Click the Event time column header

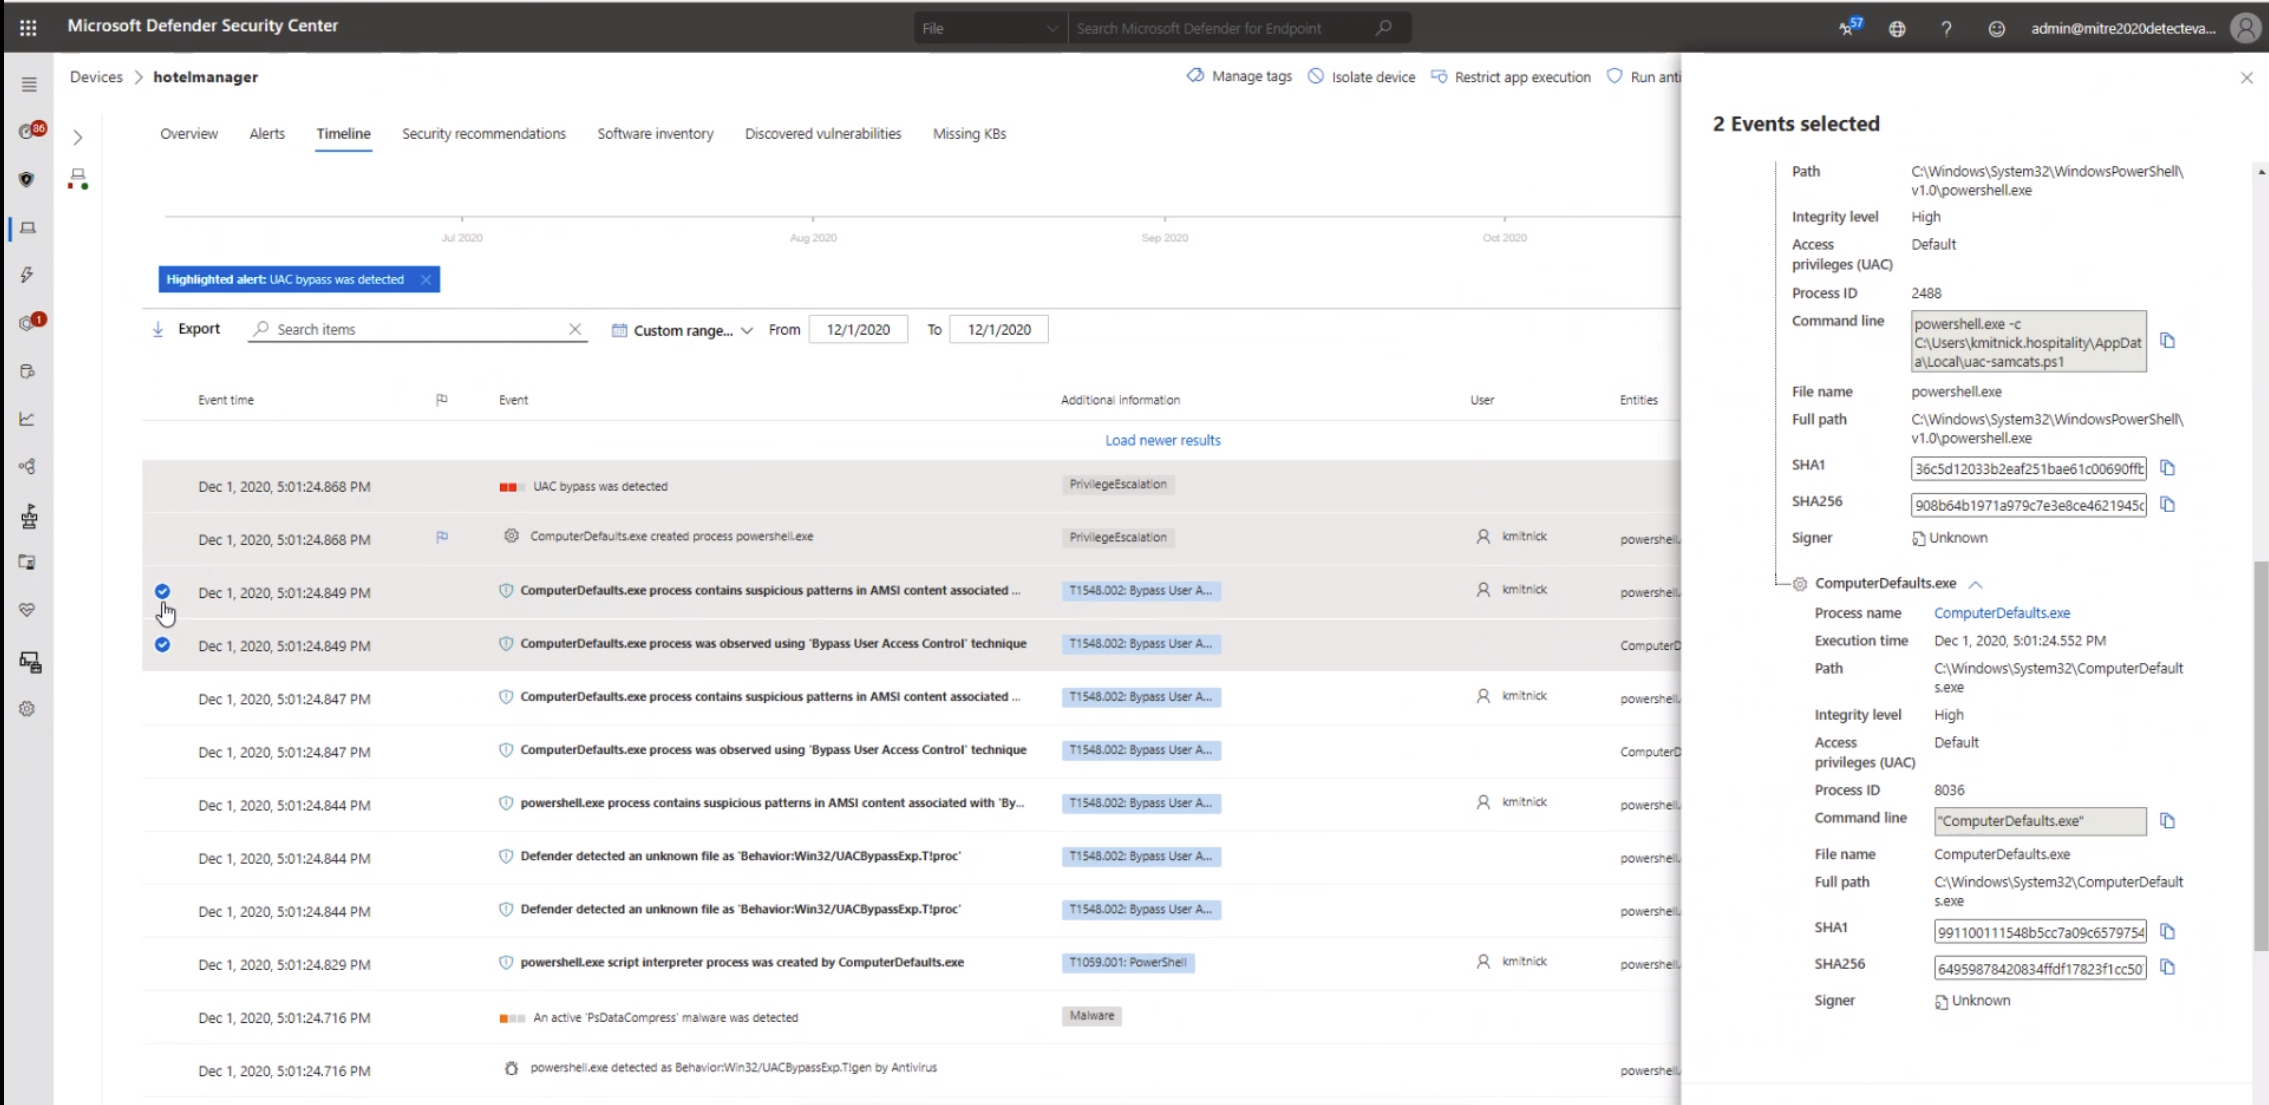point(226,400)
